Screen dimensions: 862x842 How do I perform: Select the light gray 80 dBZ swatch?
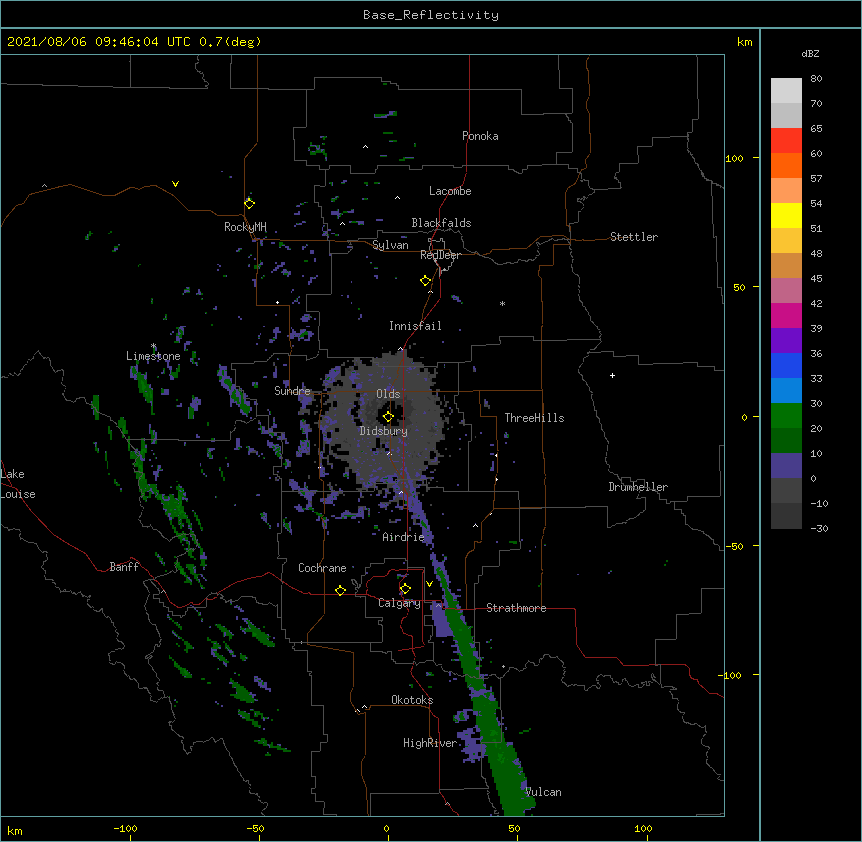point(786,91)
